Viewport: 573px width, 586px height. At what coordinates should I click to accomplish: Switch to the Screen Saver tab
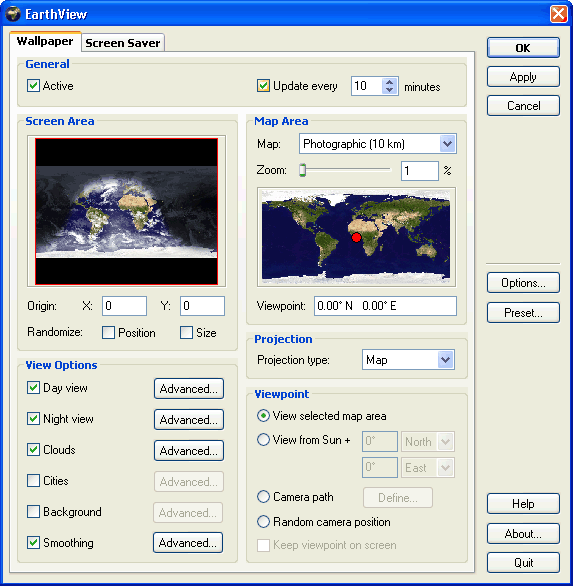(x=123, y=43)
